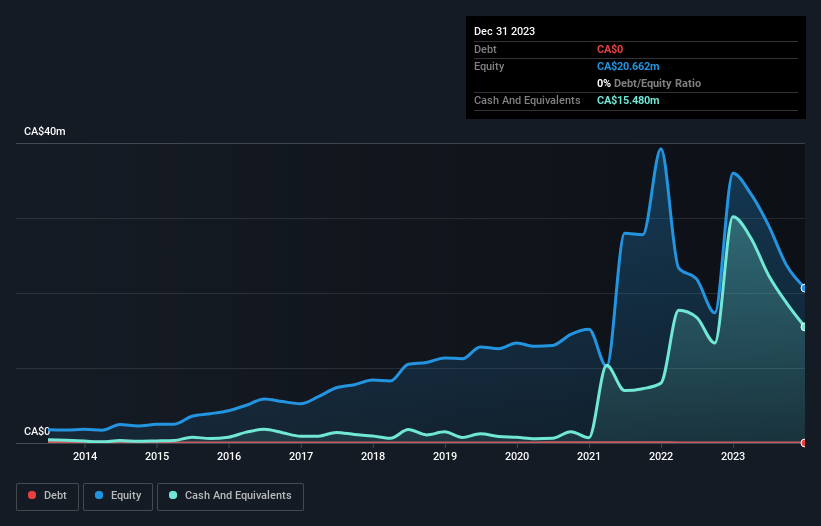Select the 2017 x-axis label
821x526 pixels.
pos(301,456)
